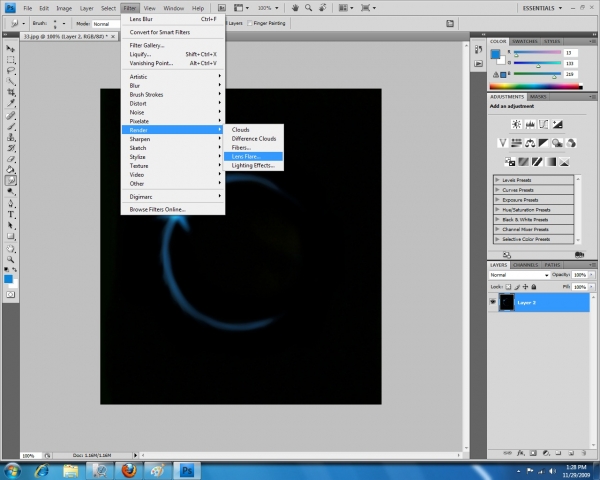Select the Lasso tool
Viewport: 600px width, 480px height.
pos(11,70)
